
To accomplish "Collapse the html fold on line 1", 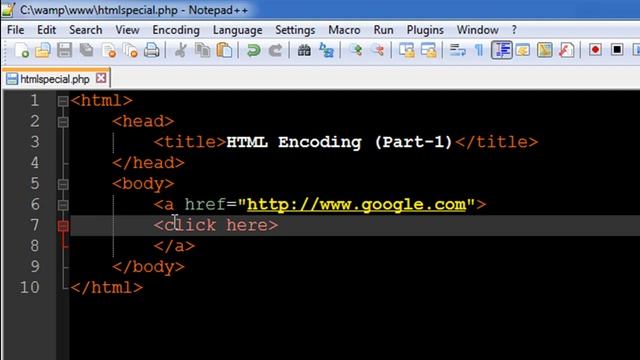I will [x=63, y=101].
